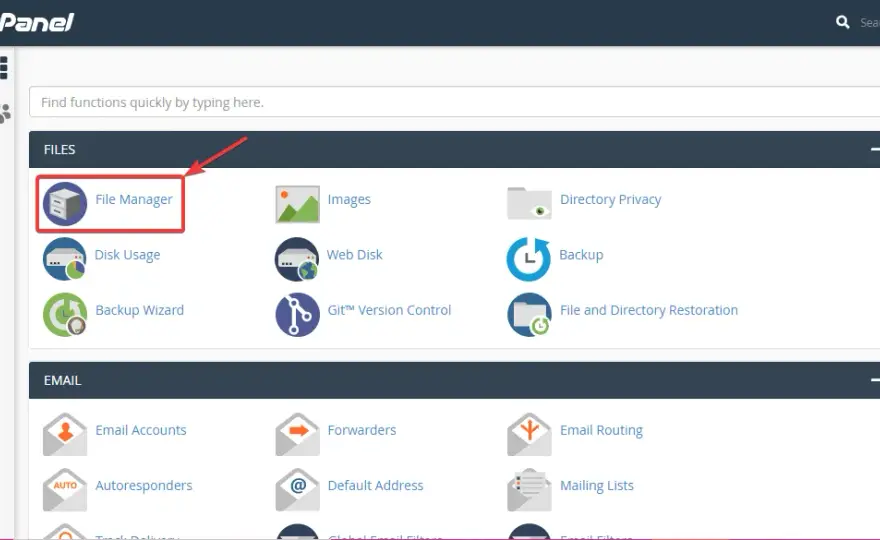Screen dimensions: 880x540
Task: Open the Git Version Control icon
Action: click(x=297, y=314)
